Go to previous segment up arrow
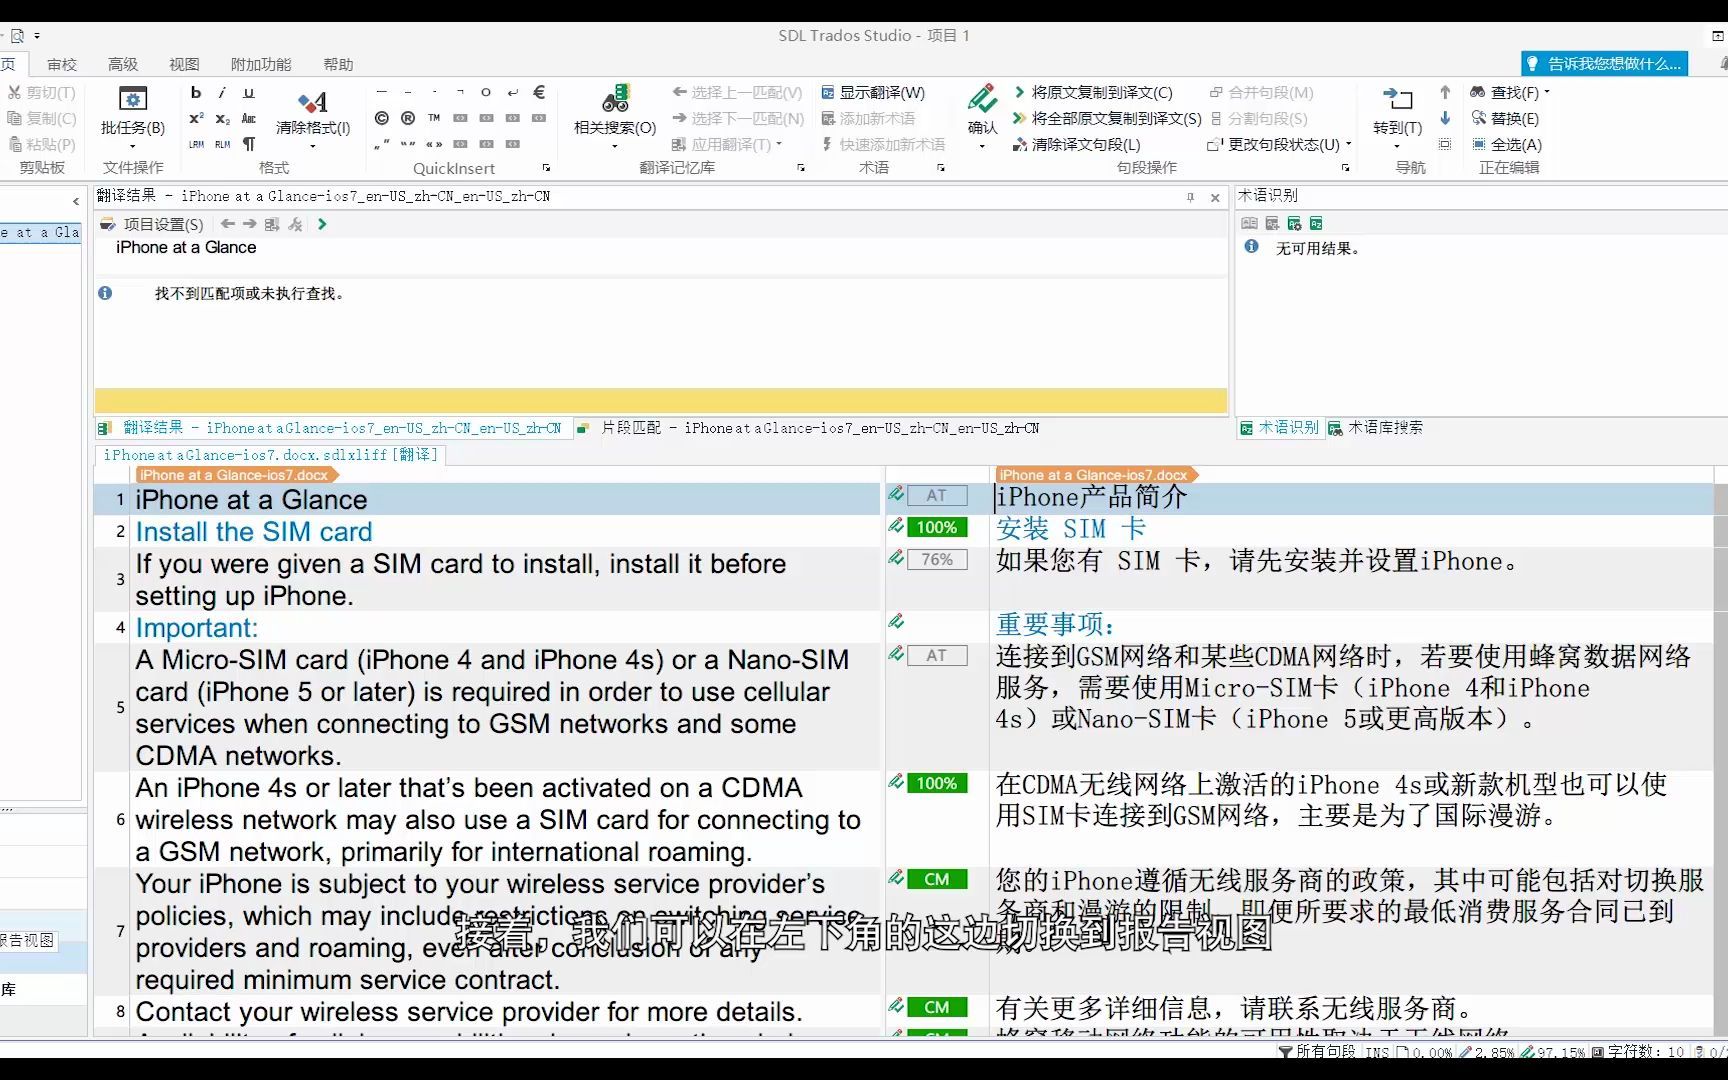This screenshot has height=1080, width=1728. pos(1445,92)
